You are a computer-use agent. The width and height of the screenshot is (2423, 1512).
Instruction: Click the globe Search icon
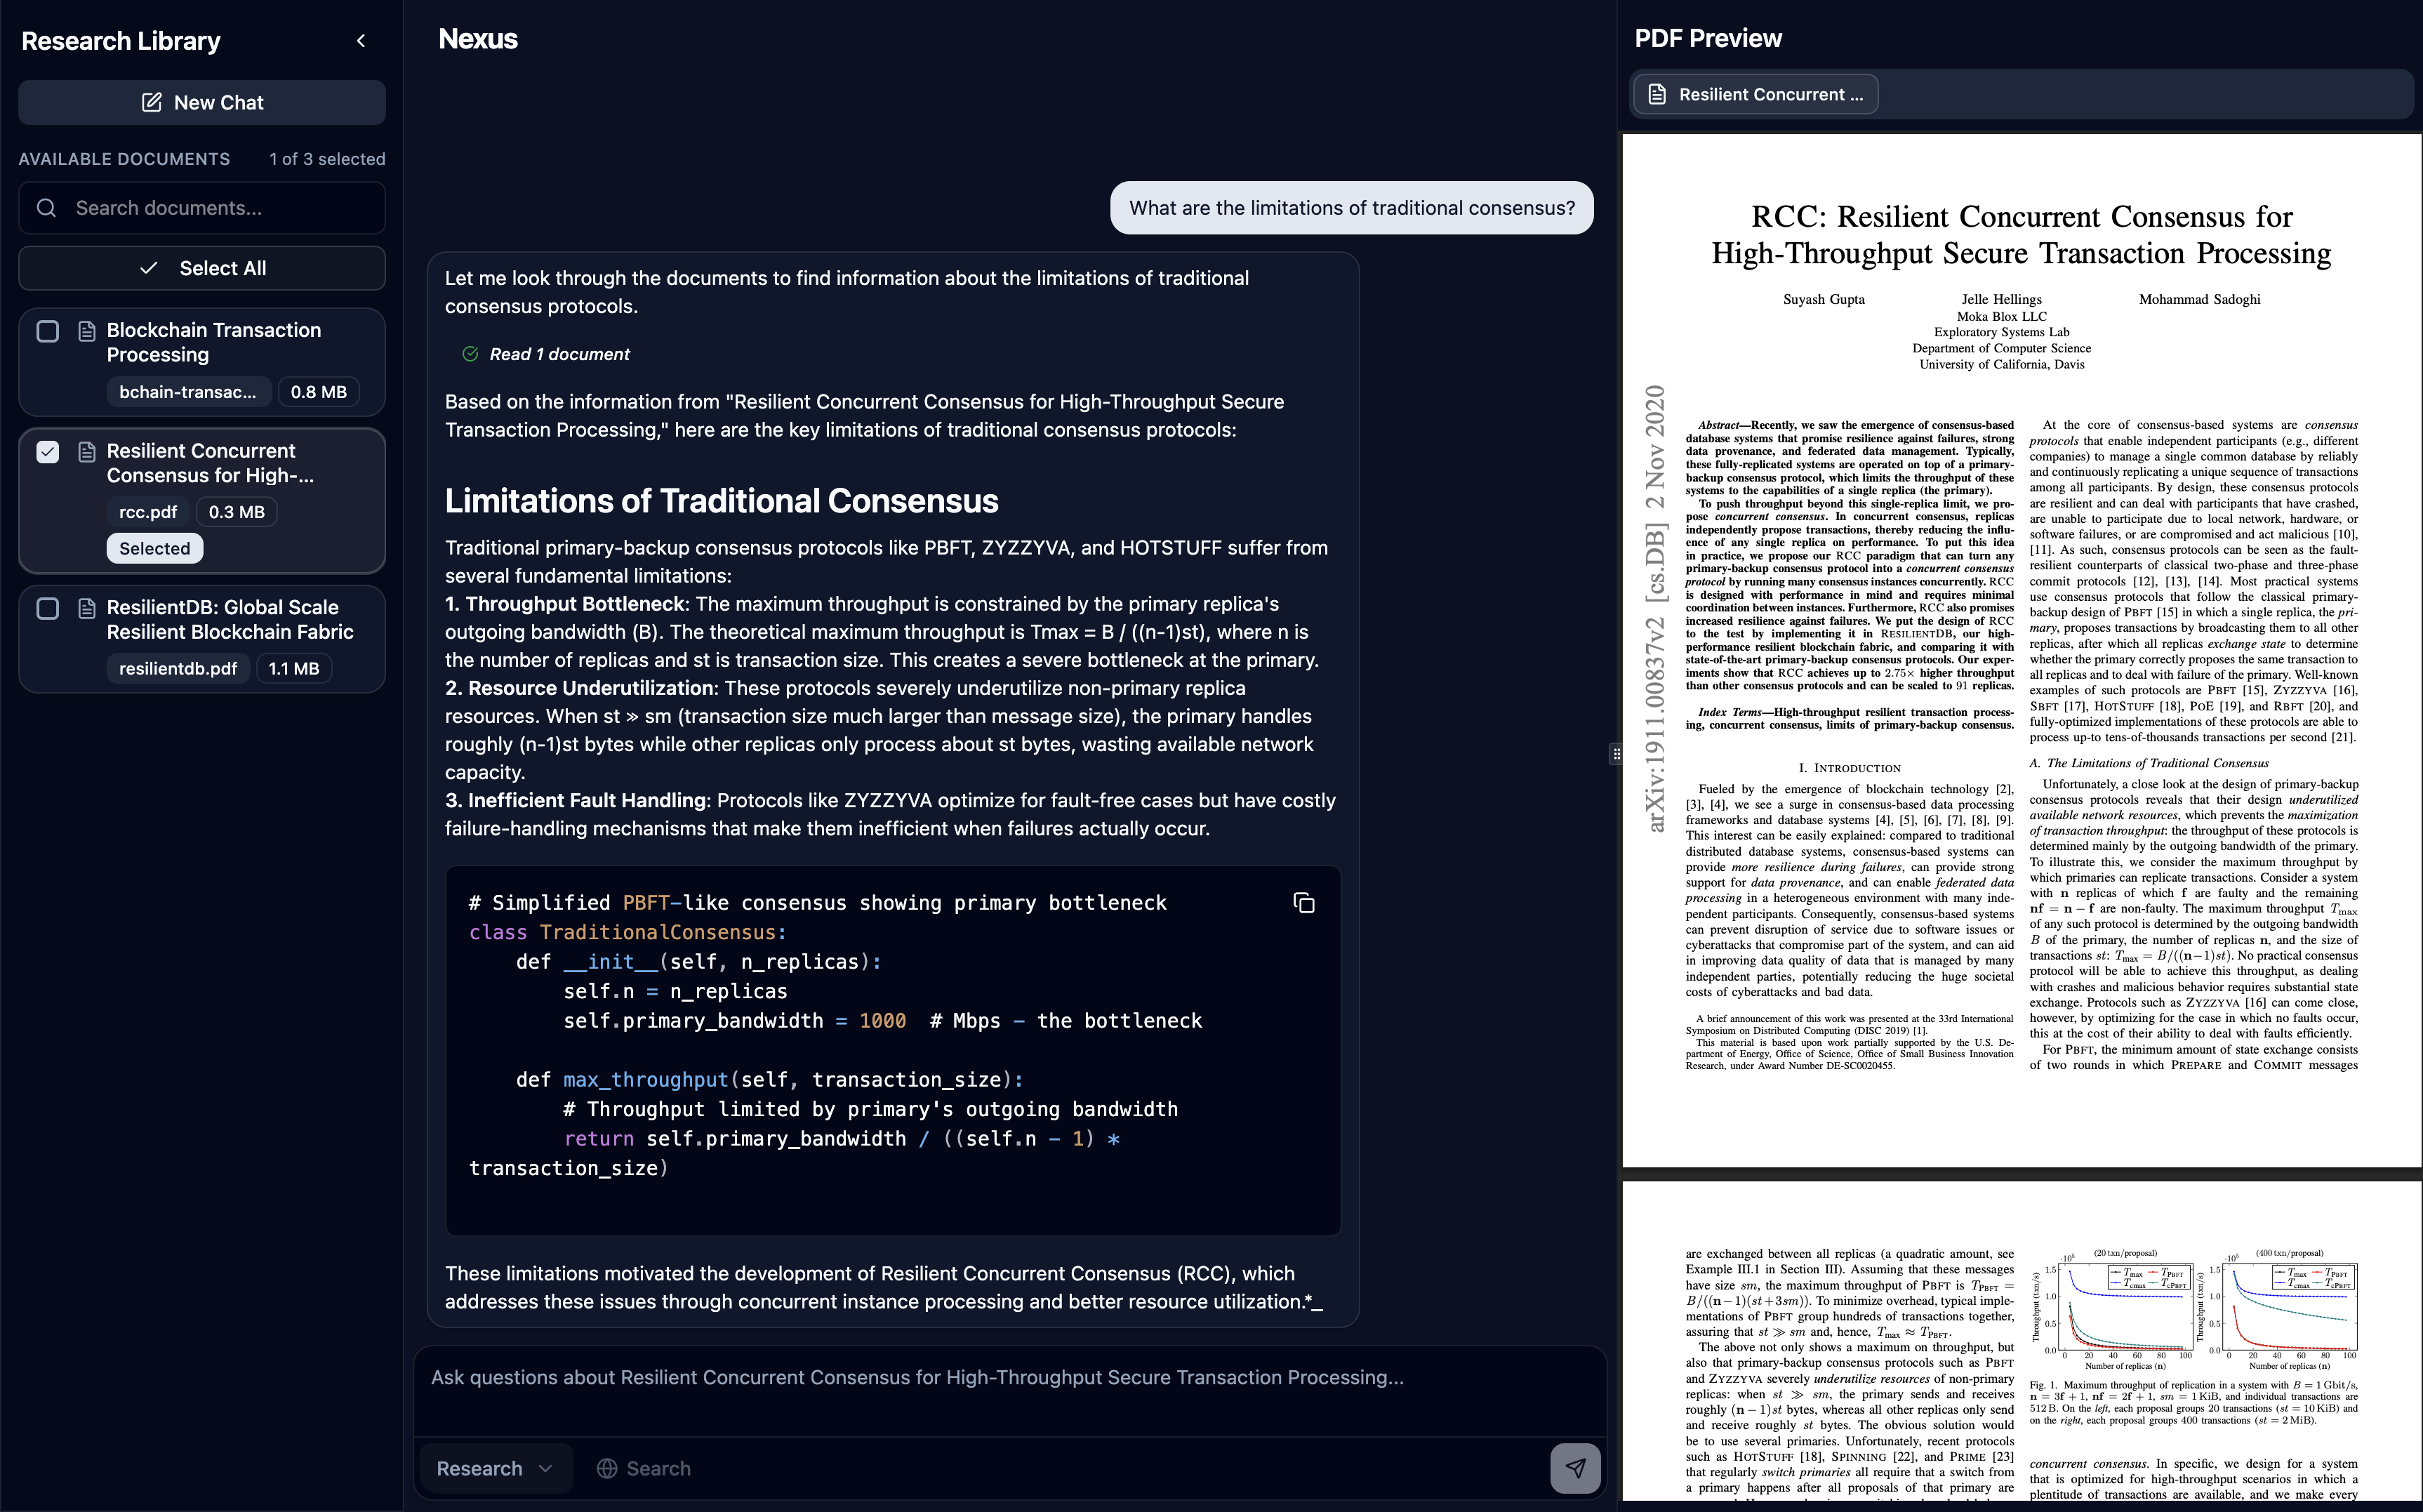[x=606, y=1468]
